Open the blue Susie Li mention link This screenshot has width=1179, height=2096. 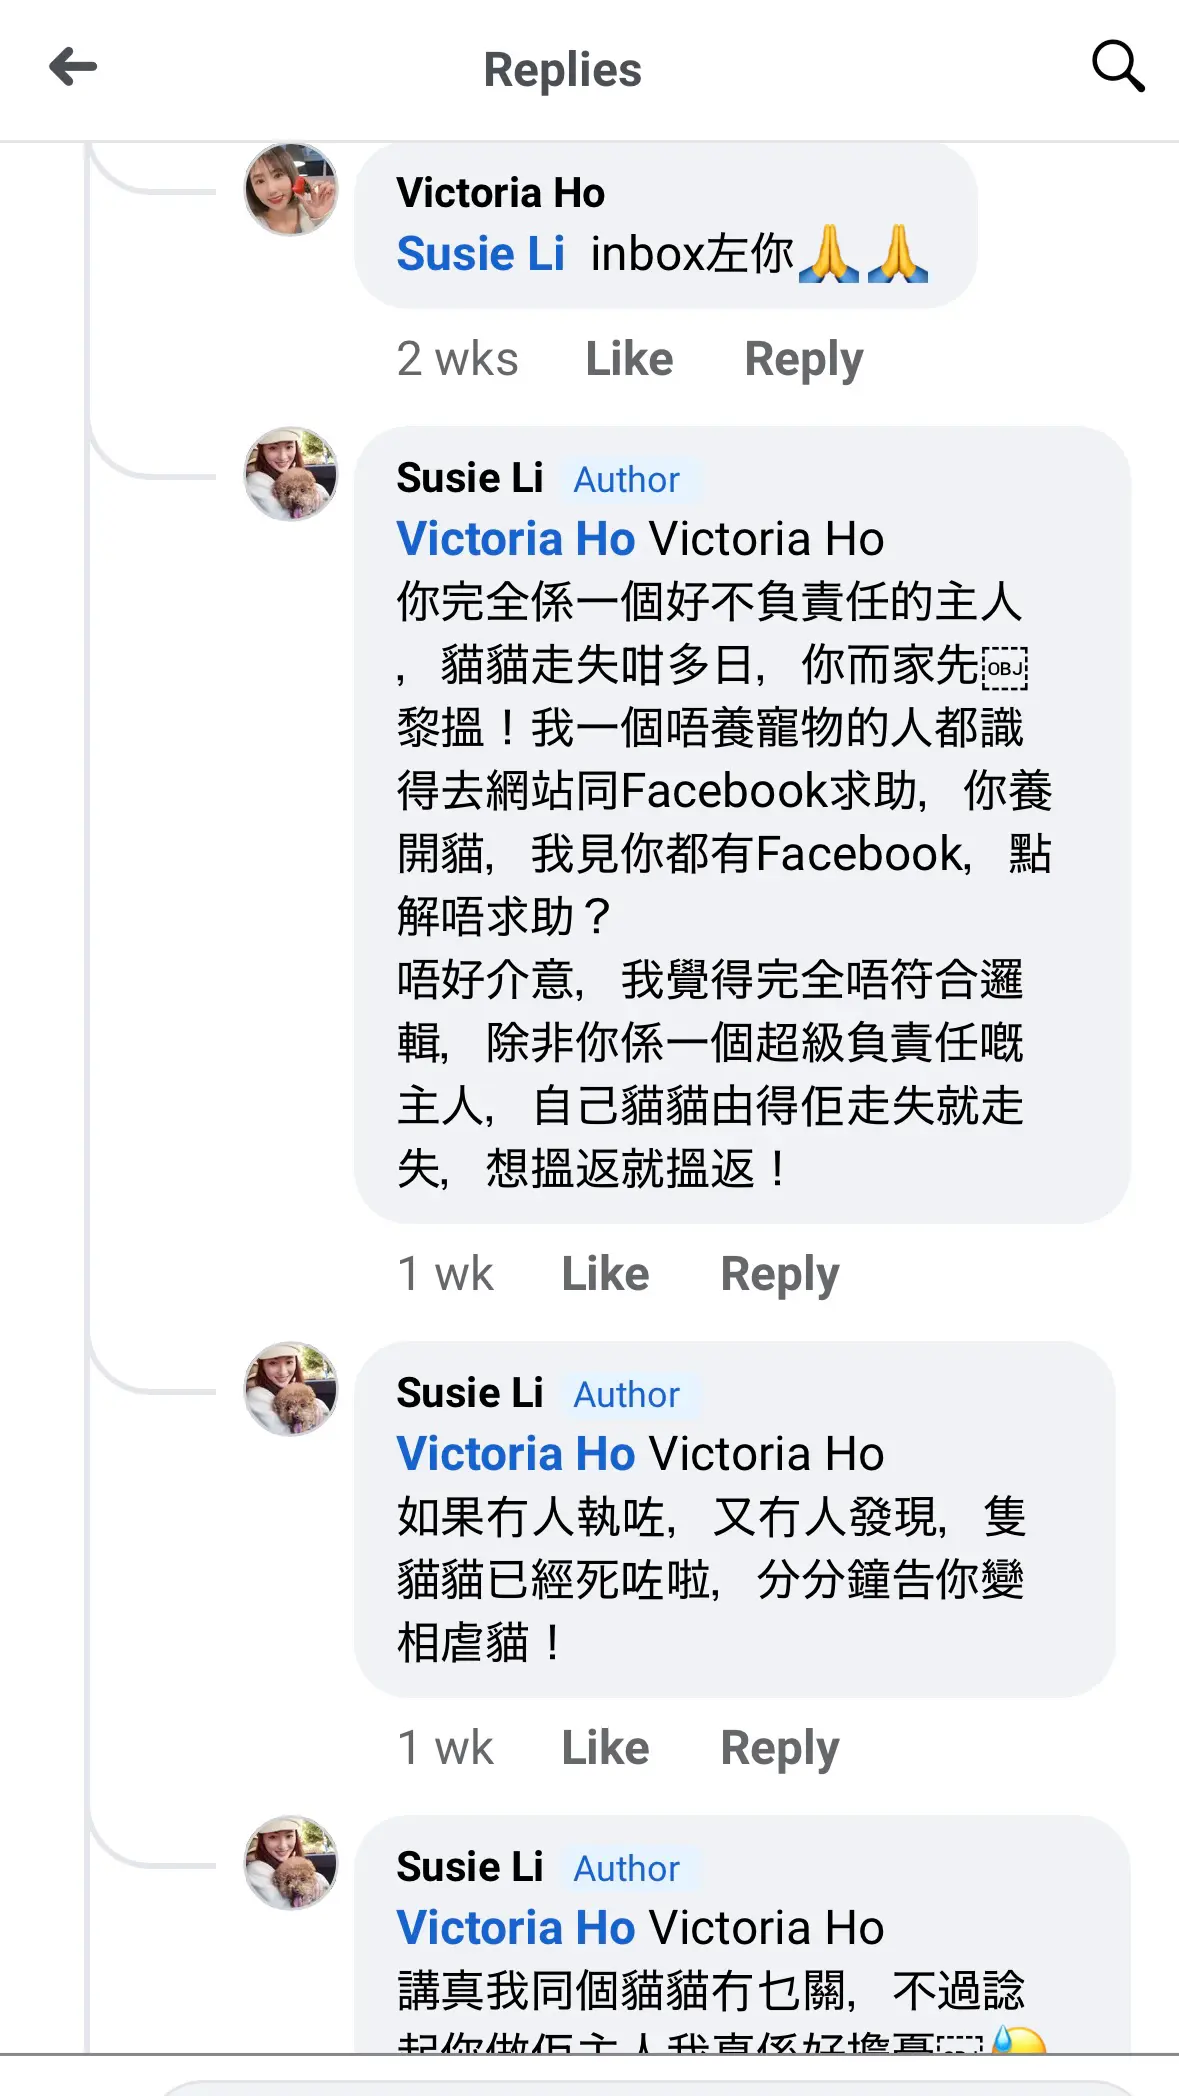click(481, 254)
